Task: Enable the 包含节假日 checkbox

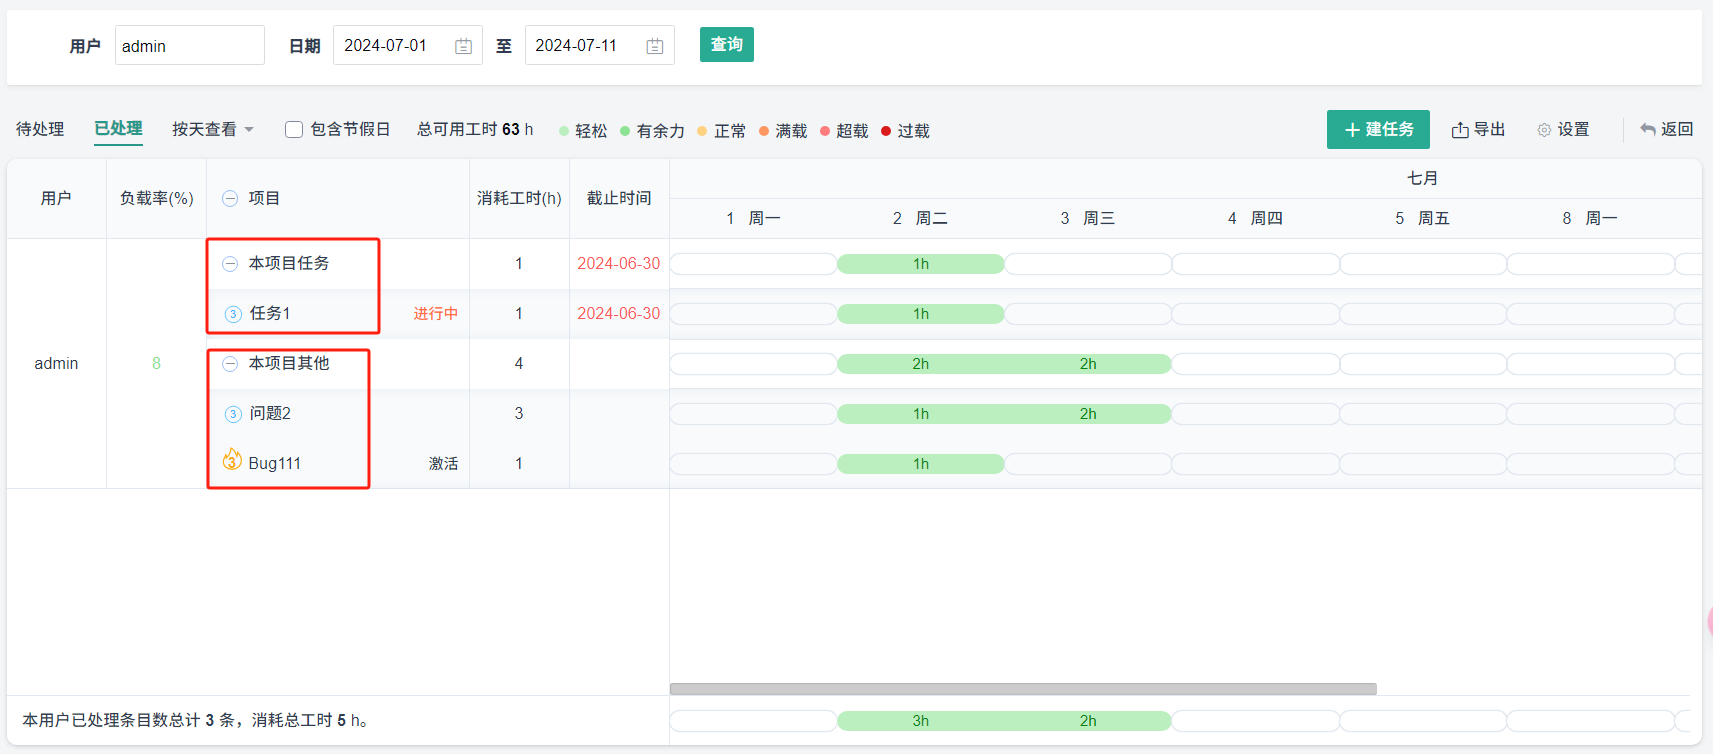Action: pyautogui.click(x=294, y=129)
